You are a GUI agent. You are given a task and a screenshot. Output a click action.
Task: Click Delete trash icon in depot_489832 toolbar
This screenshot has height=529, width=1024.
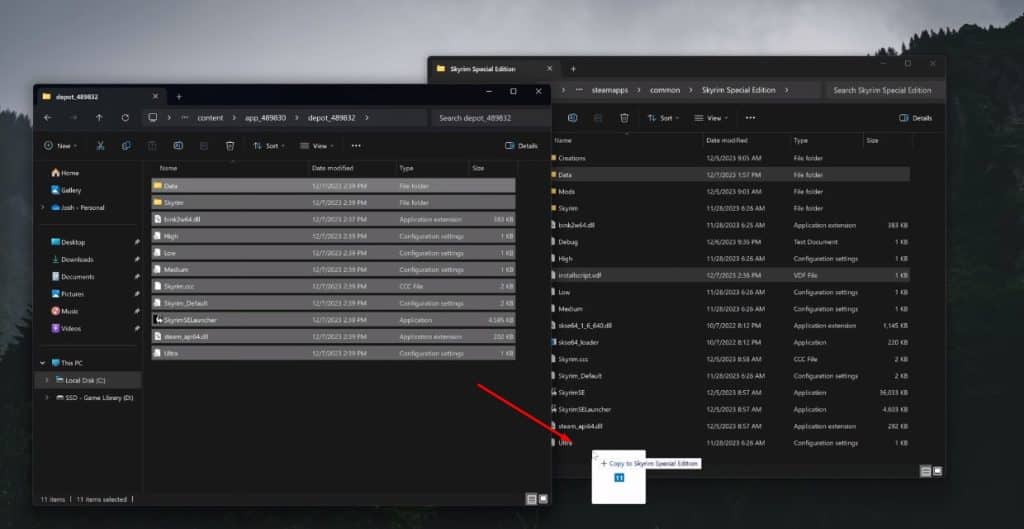tap(230, 146)
